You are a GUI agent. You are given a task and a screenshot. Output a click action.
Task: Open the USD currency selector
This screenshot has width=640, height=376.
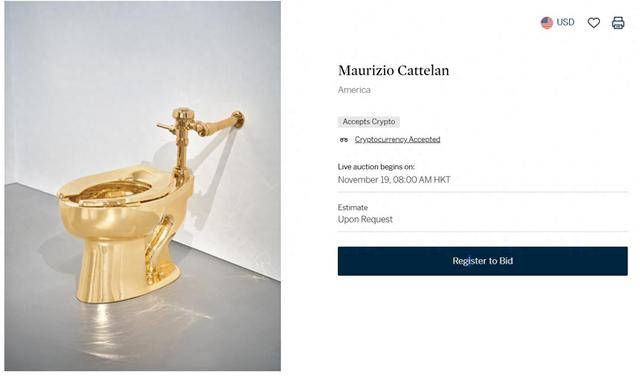pos(558,22)
